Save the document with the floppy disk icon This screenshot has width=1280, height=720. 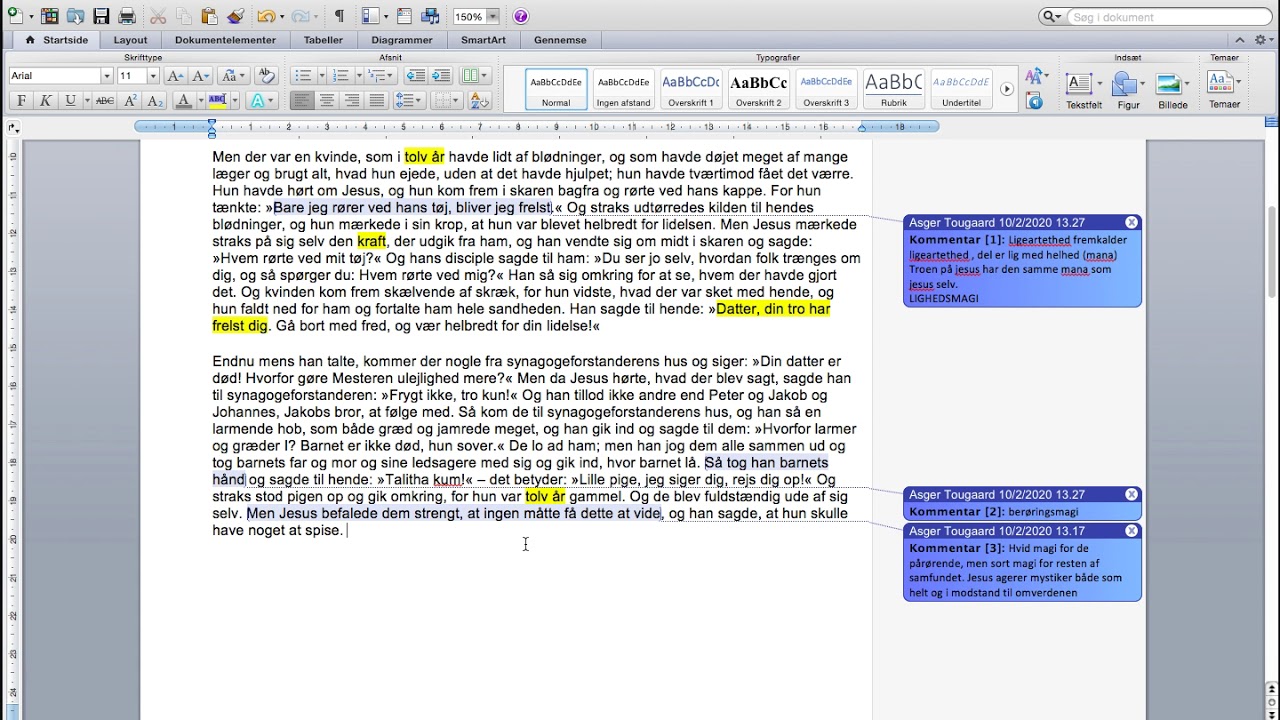pos(101,16)
